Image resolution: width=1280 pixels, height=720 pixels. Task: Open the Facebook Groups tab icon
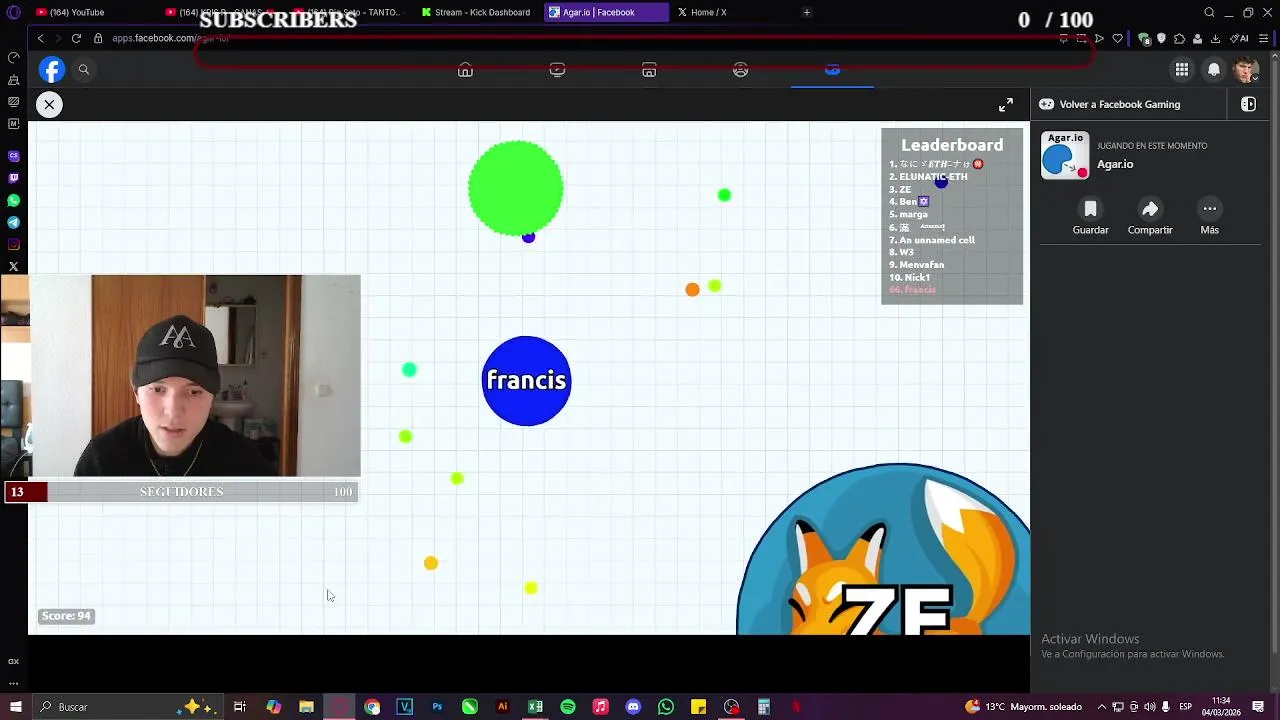pyautogui.click(x=741, y=69)
